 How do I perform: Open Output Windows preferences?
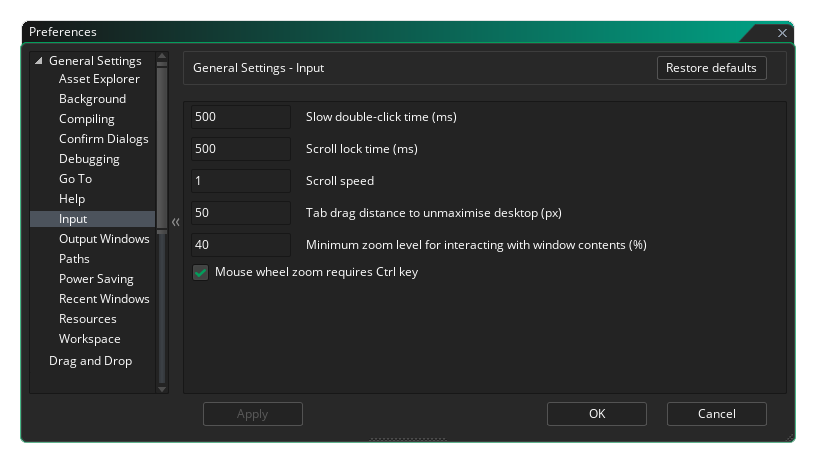coord(104,239)
